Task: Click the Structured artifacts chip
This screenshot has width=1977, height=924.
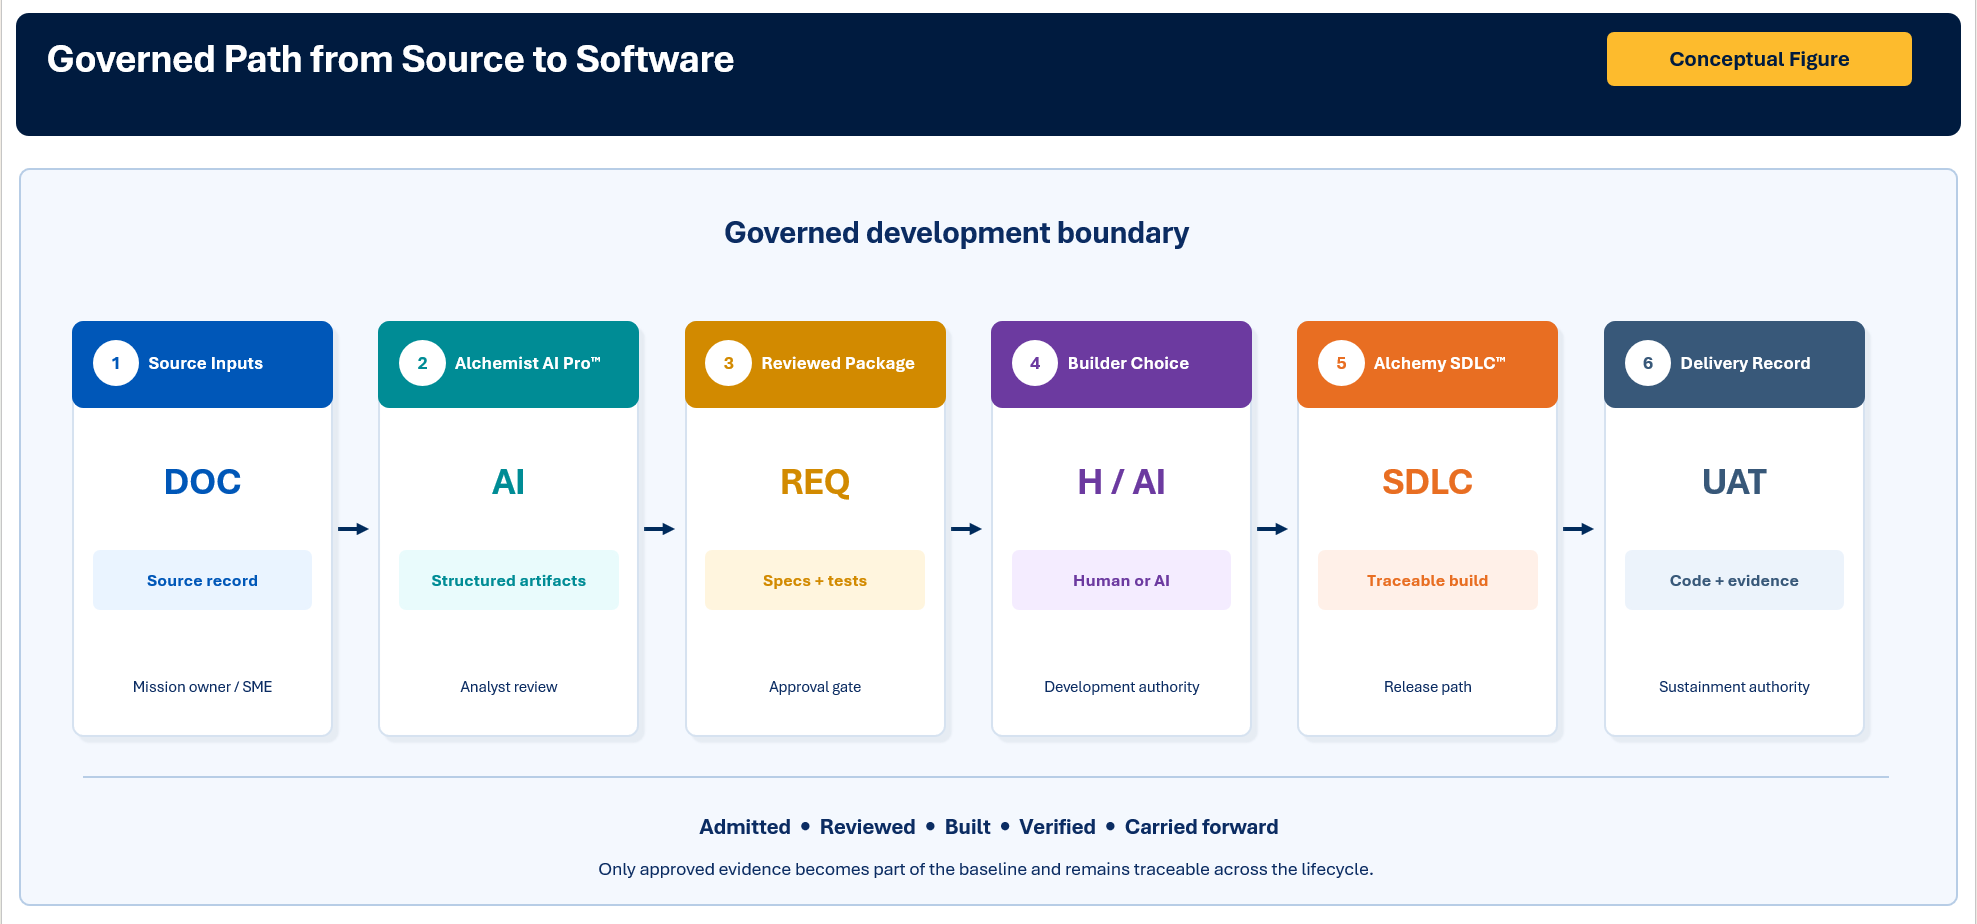Action: click(508, 580)
